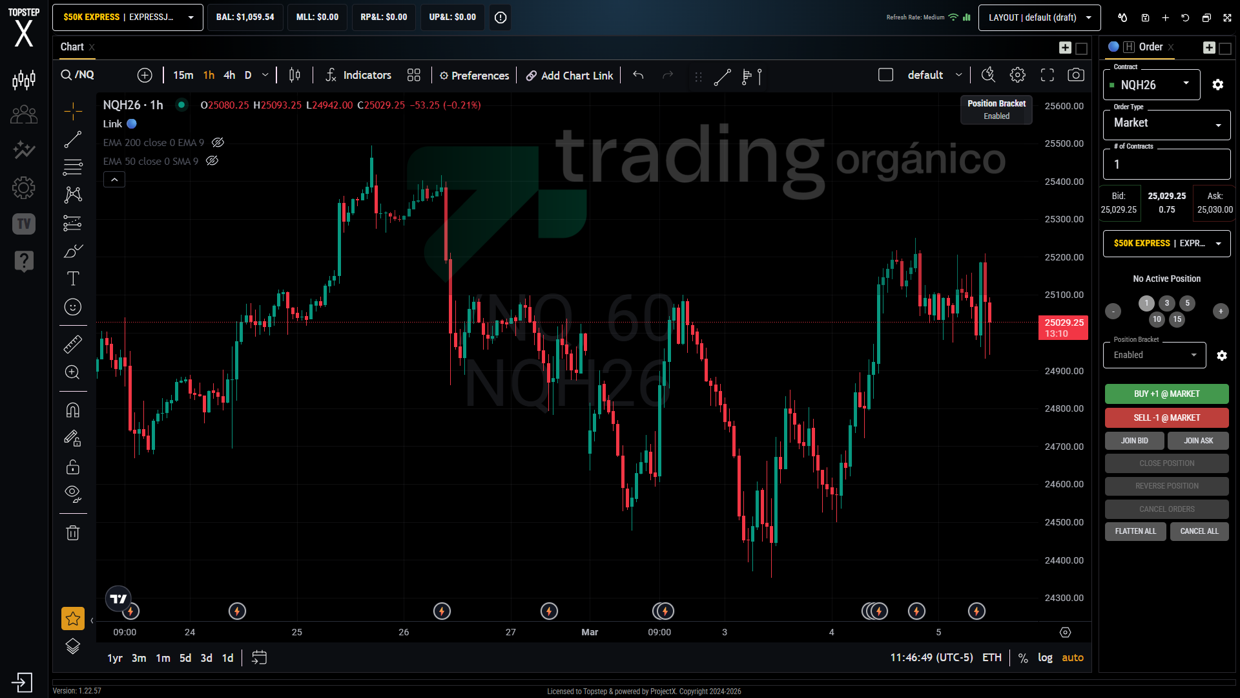Open the /NQ symbol search
This screenshot has width=1240, height=698.
tap(78, 75)
